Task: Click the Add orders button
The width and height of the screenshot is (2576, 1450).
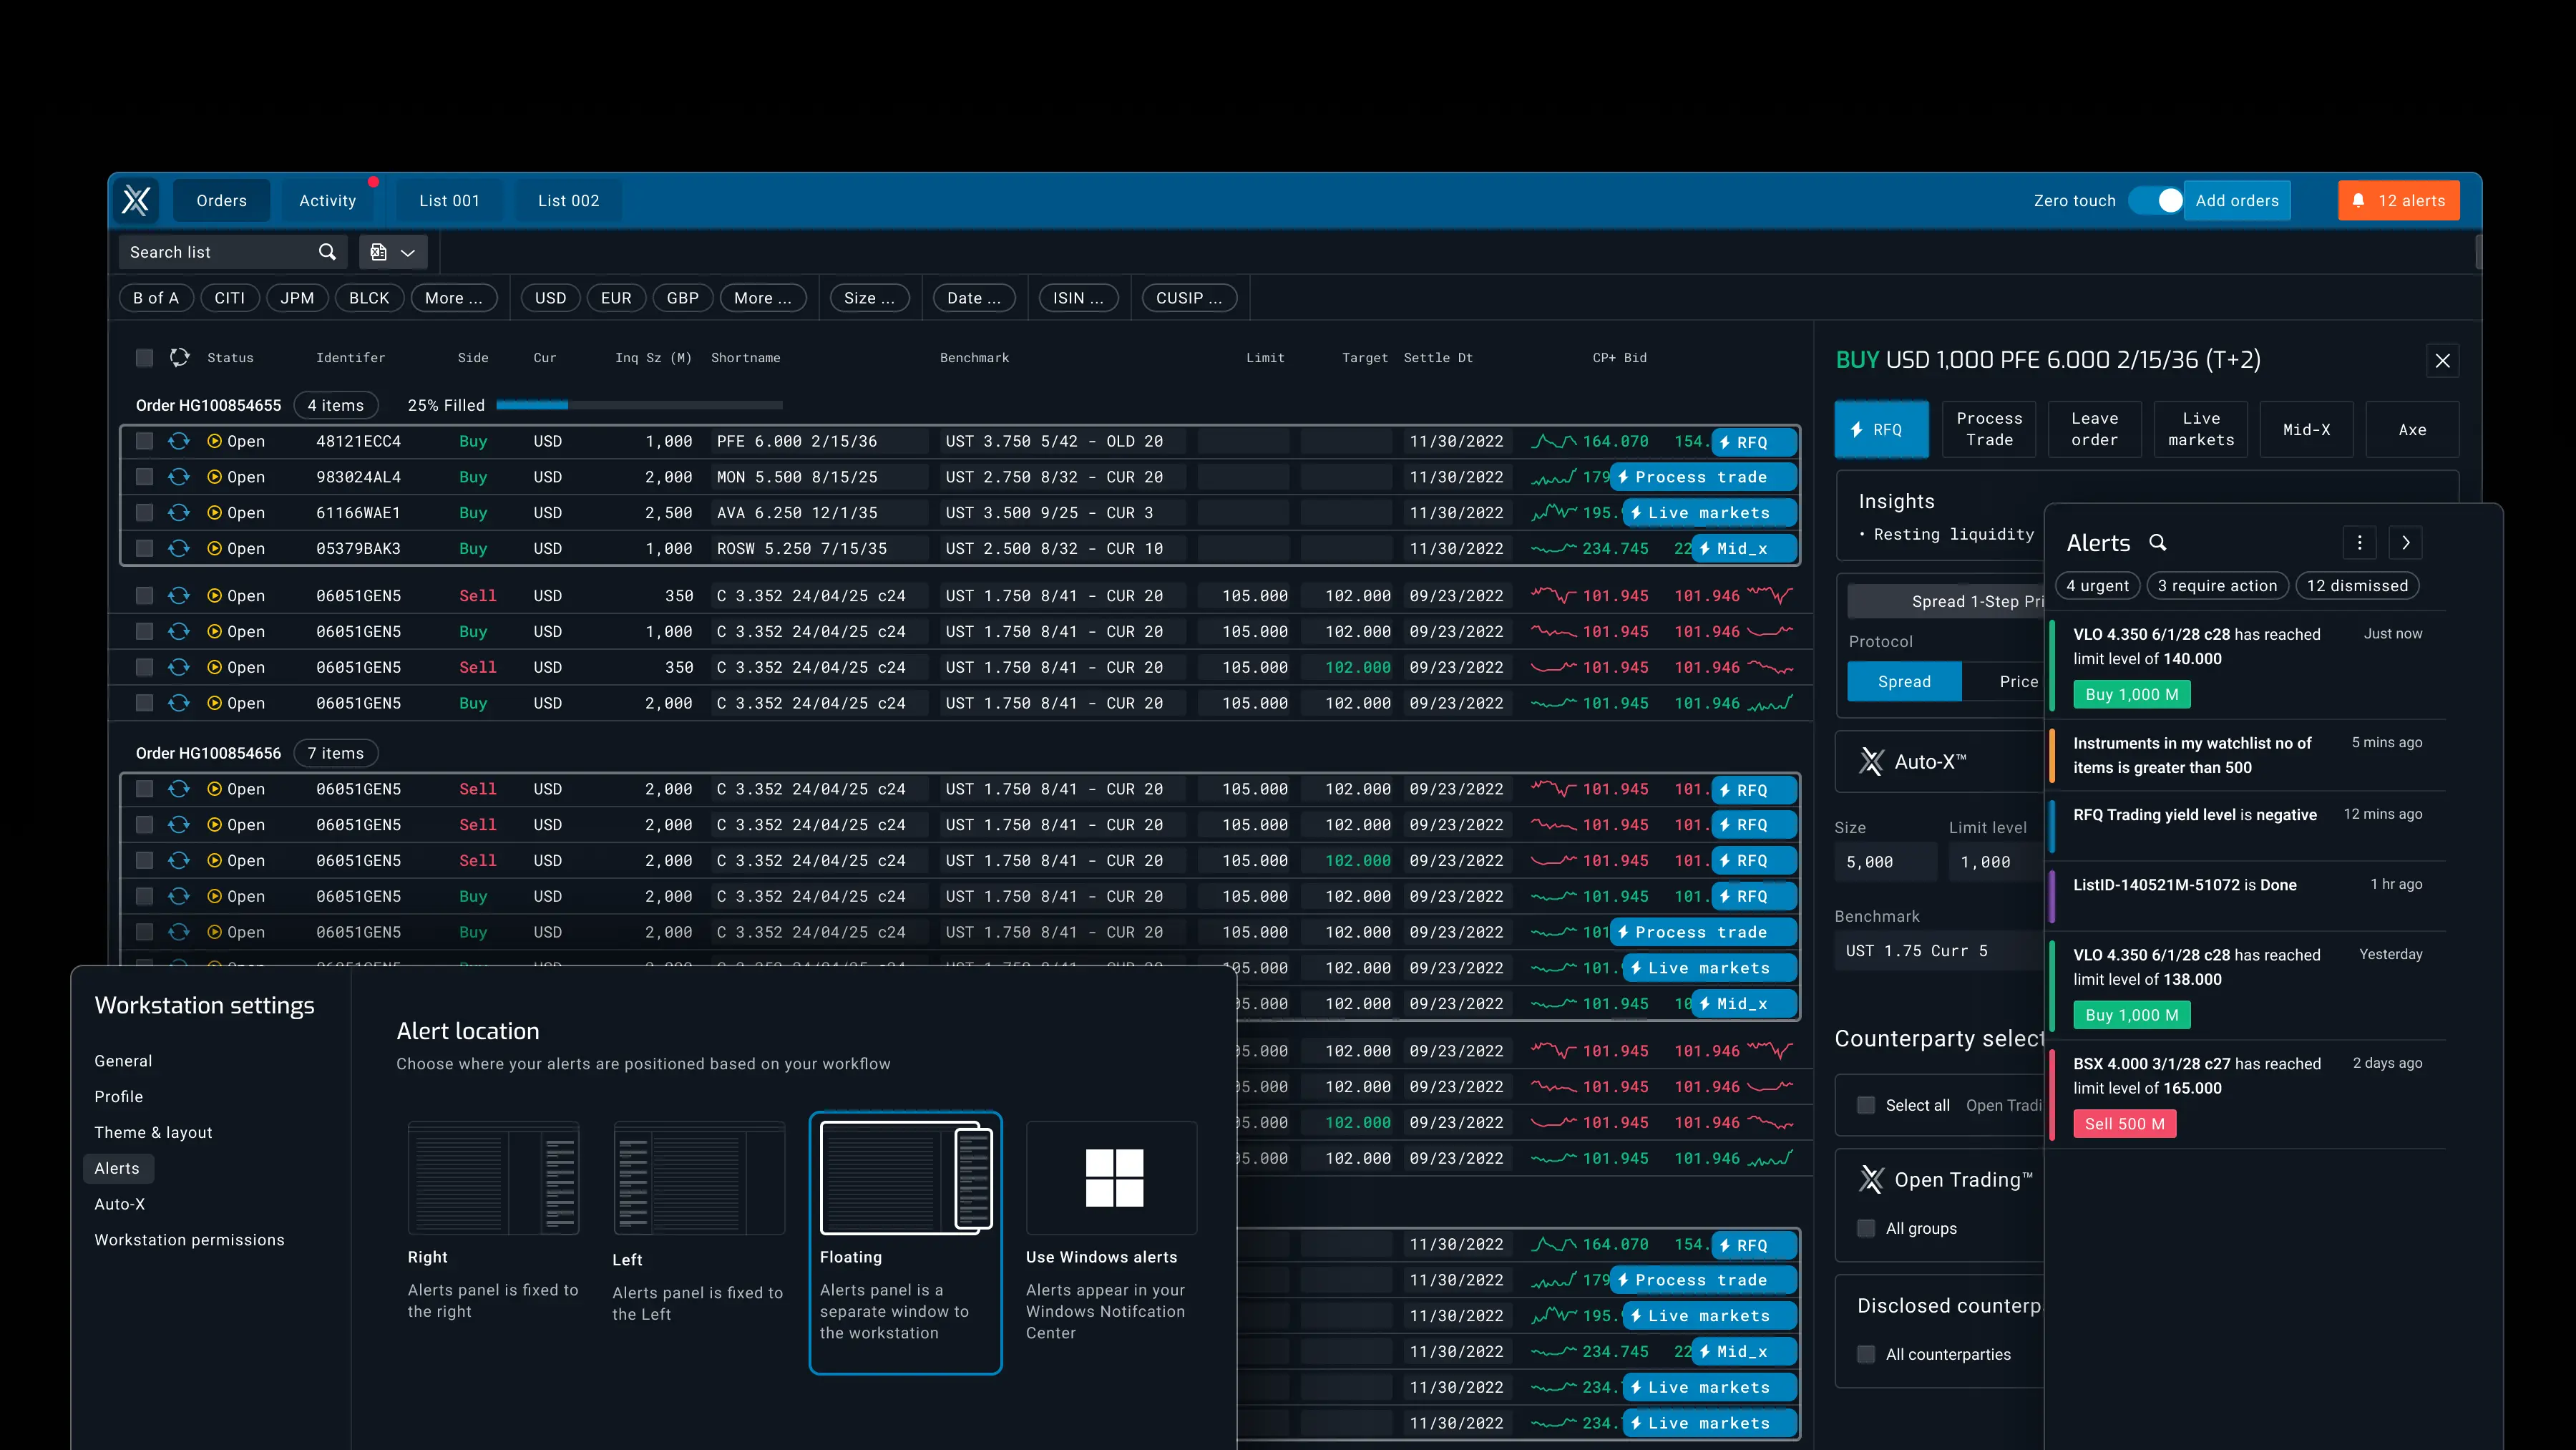Action: pos(2237,200)
